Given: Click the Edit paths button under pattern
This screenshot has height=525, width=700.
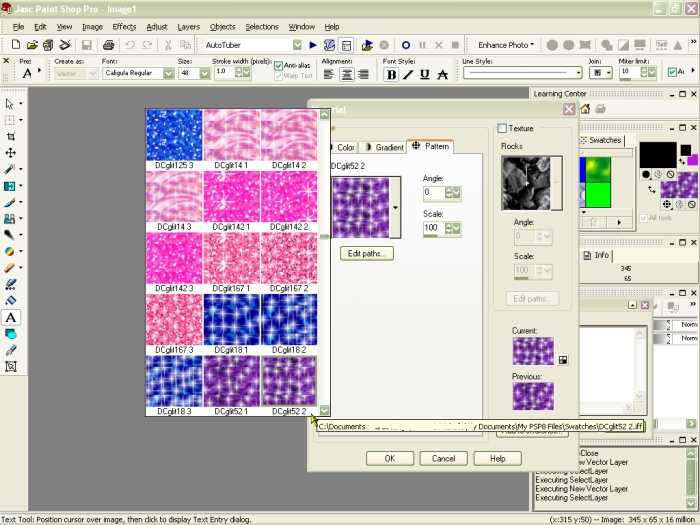Looking at the screenshot, I should pos(367,254).
